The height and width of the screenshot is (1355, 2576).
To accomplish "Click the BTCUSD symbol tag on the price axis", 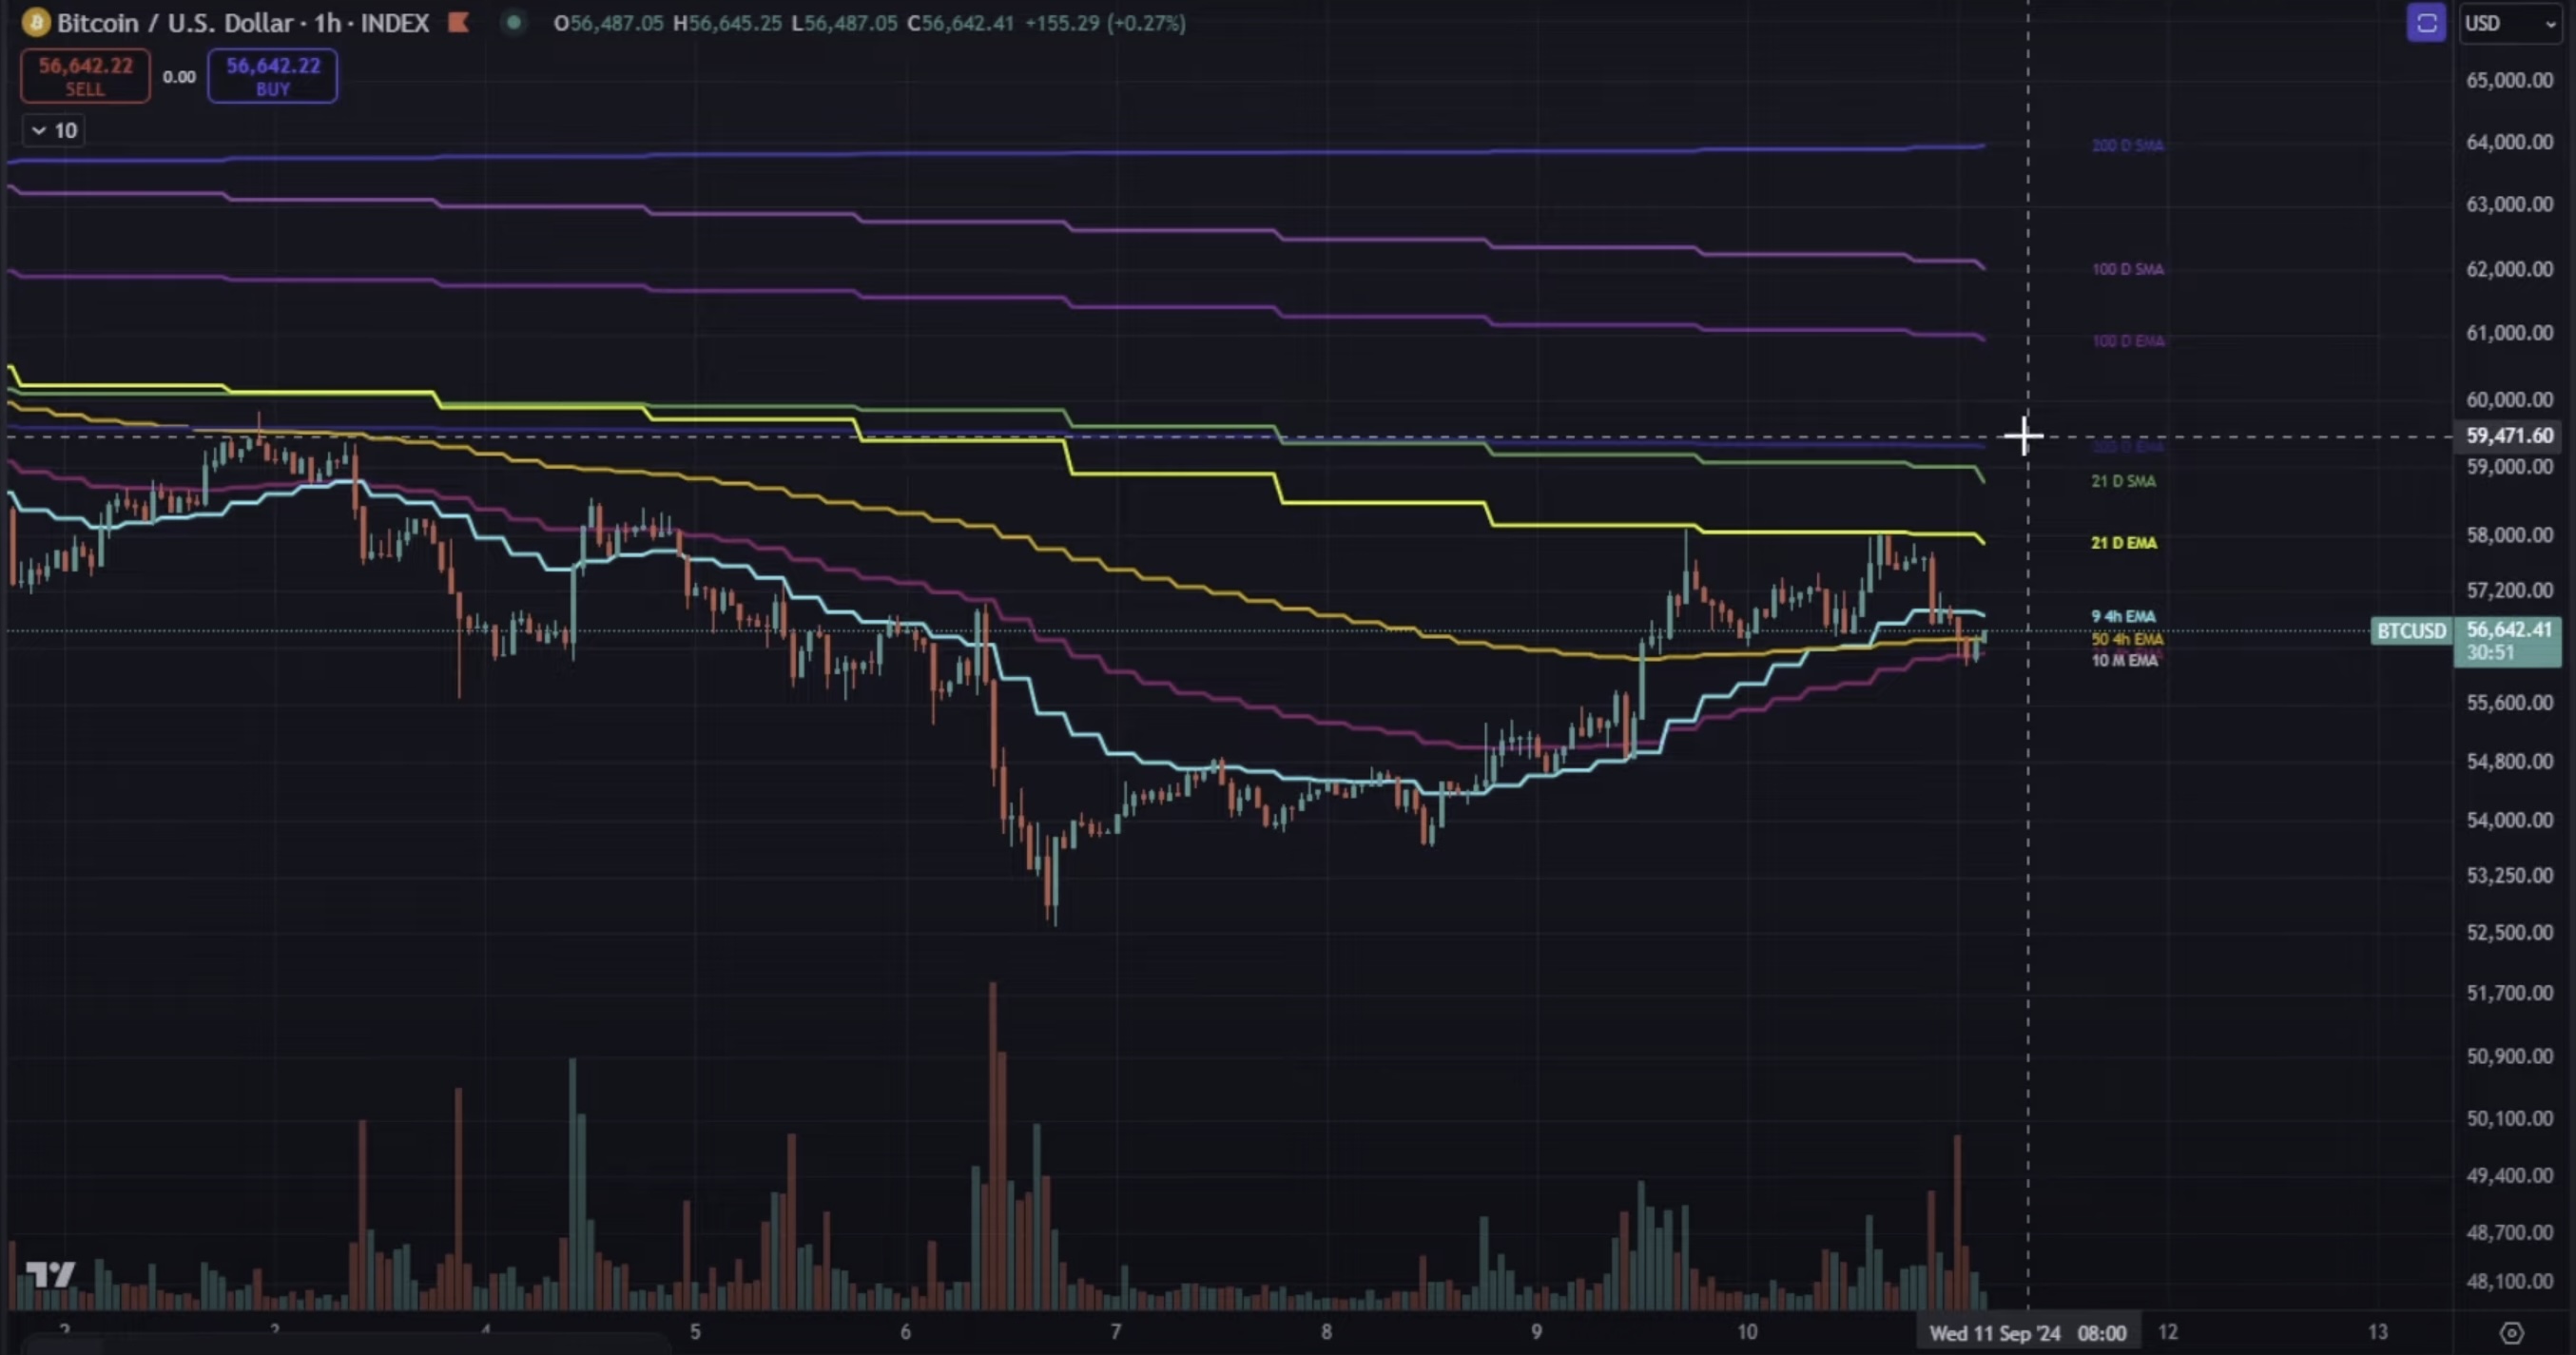I will pos(2411,631).
